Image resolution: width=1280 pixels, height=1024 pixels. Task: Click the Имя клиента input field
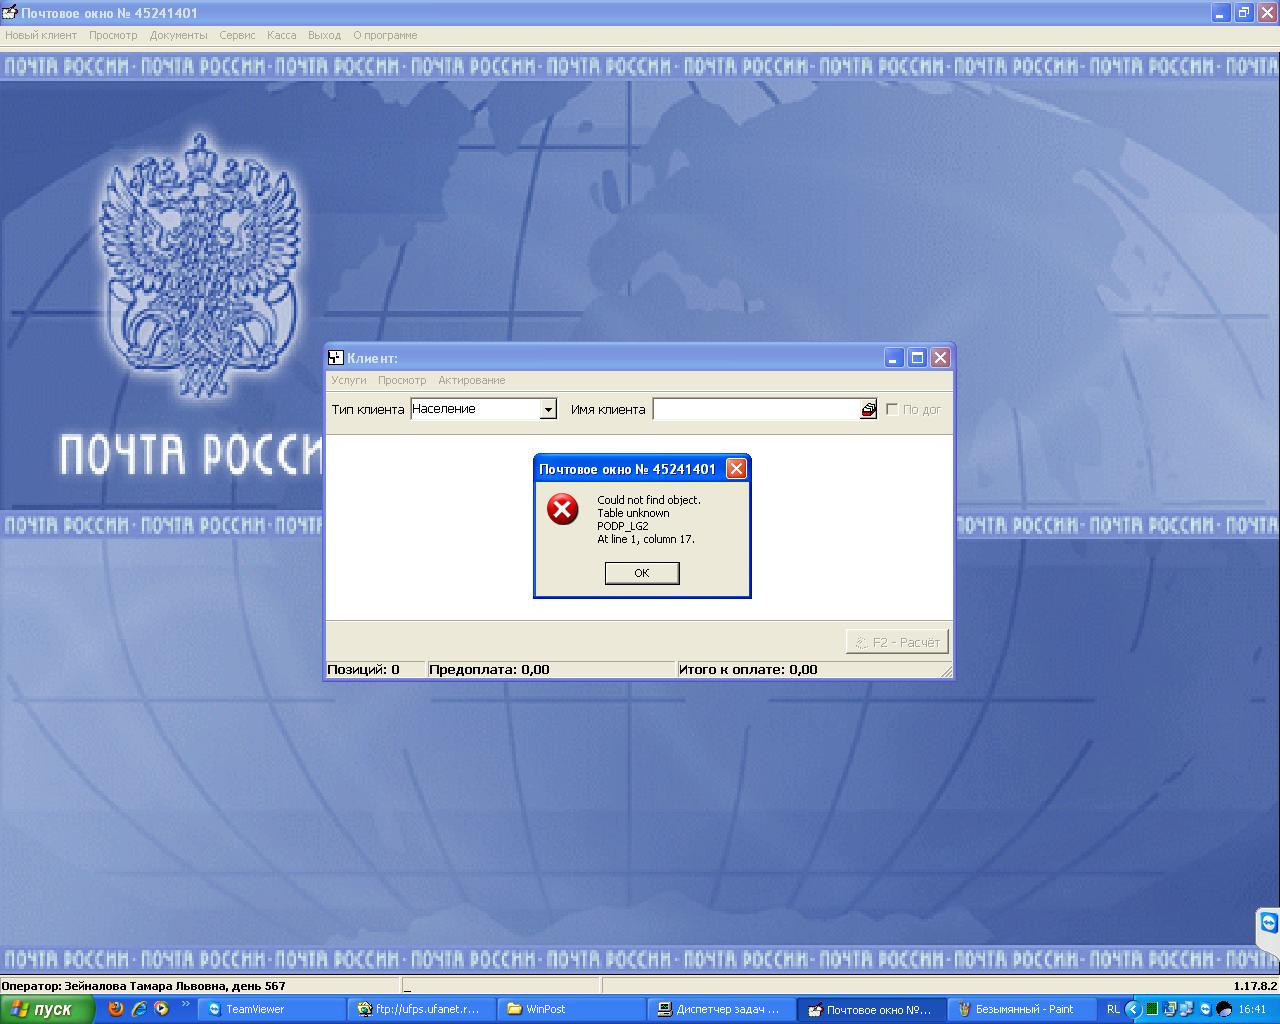point(756,409)
